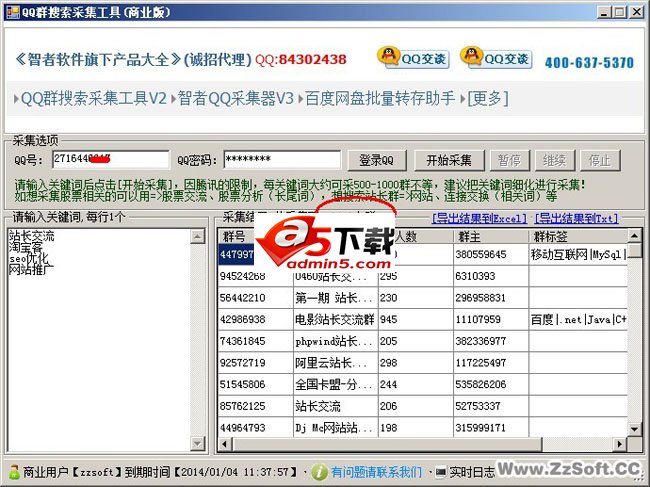Select group row 85762125

tap(422, 406)
